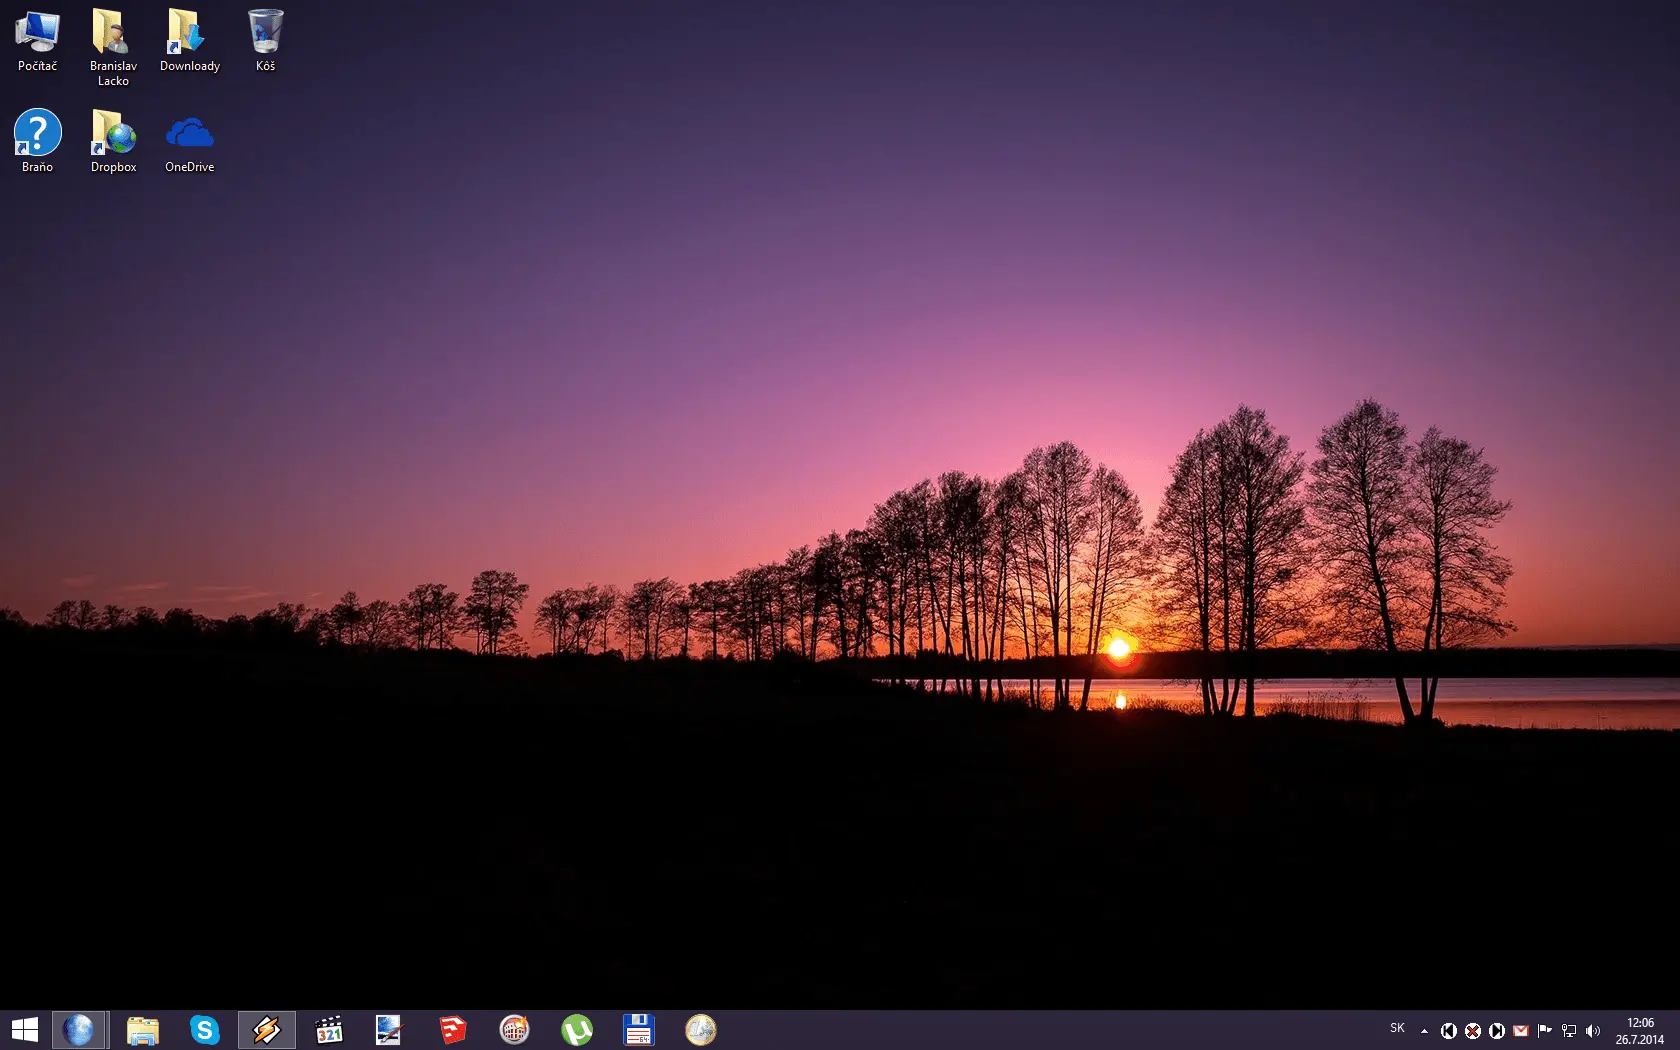Open the Gmail notifier tray icon
Viewport: 1680px width, 1050px height.
[1520, 1031]
